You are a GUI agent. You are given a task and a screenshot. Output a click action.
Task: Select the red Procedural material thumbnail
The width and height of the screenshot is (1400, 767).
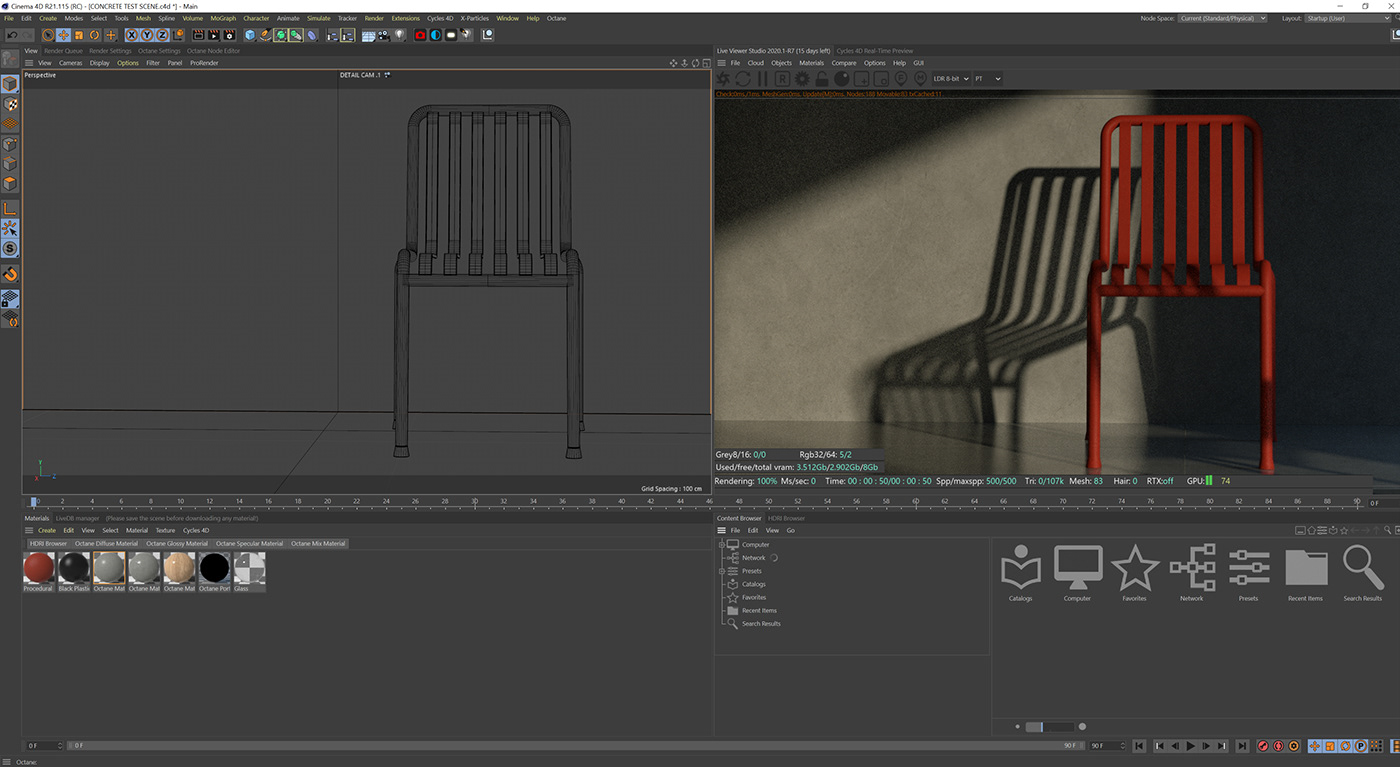pos(39,568)
